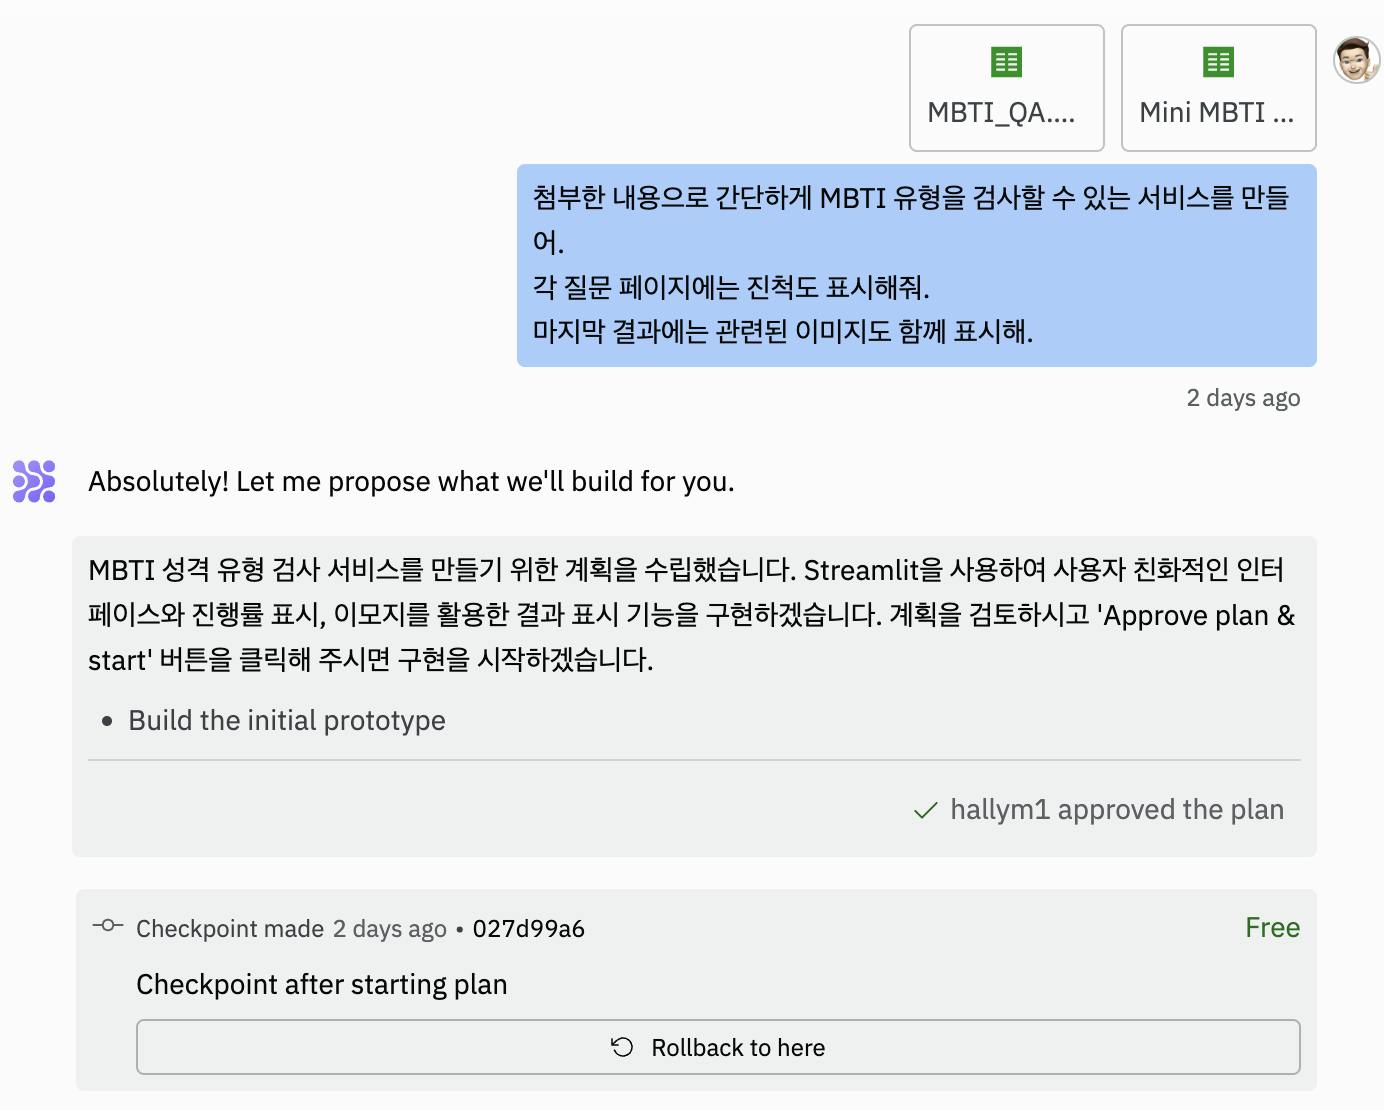Click the "Checkpoint after starting plan" title
The width and height of the screenshot is (1384, 1110).
tap(322, 985)
